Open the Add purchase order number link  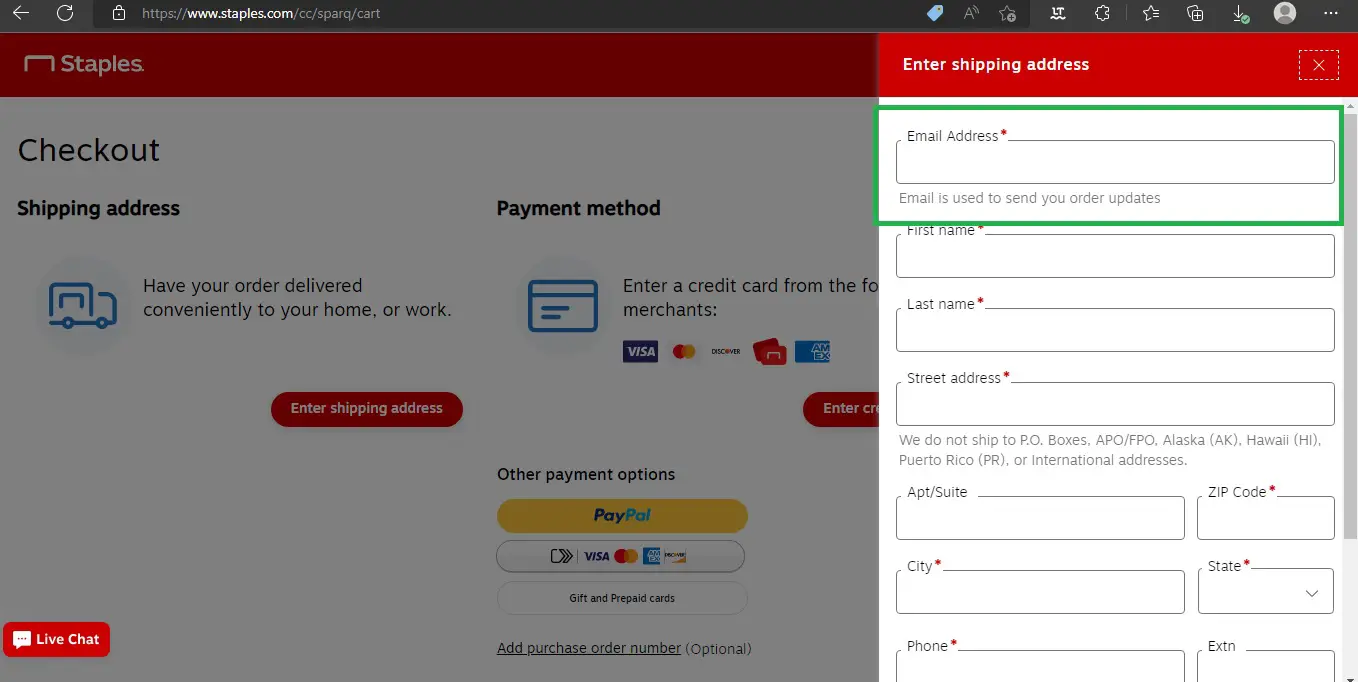(588, 648)
